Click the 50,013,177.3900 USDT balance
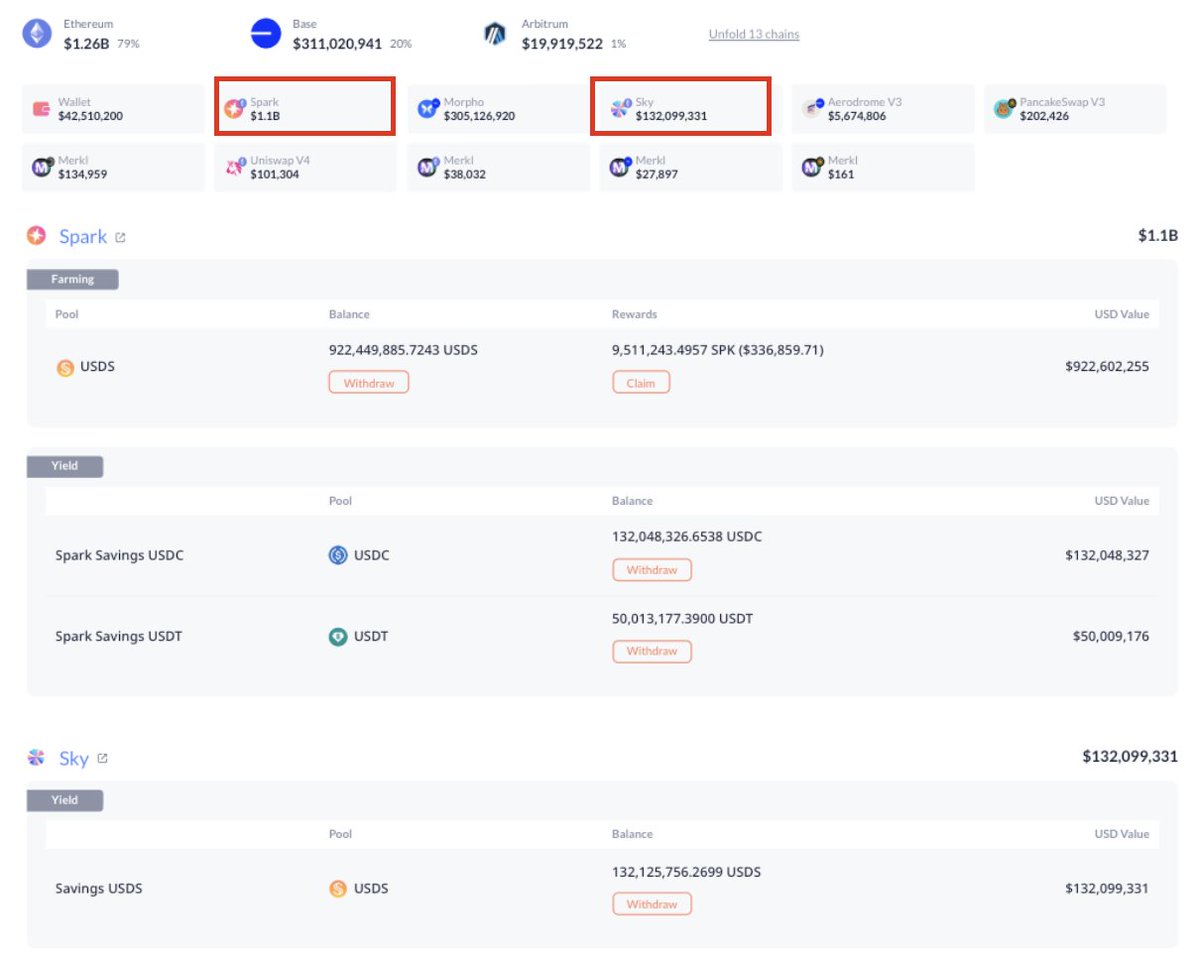1200x962 pixels. pos(682,619)
